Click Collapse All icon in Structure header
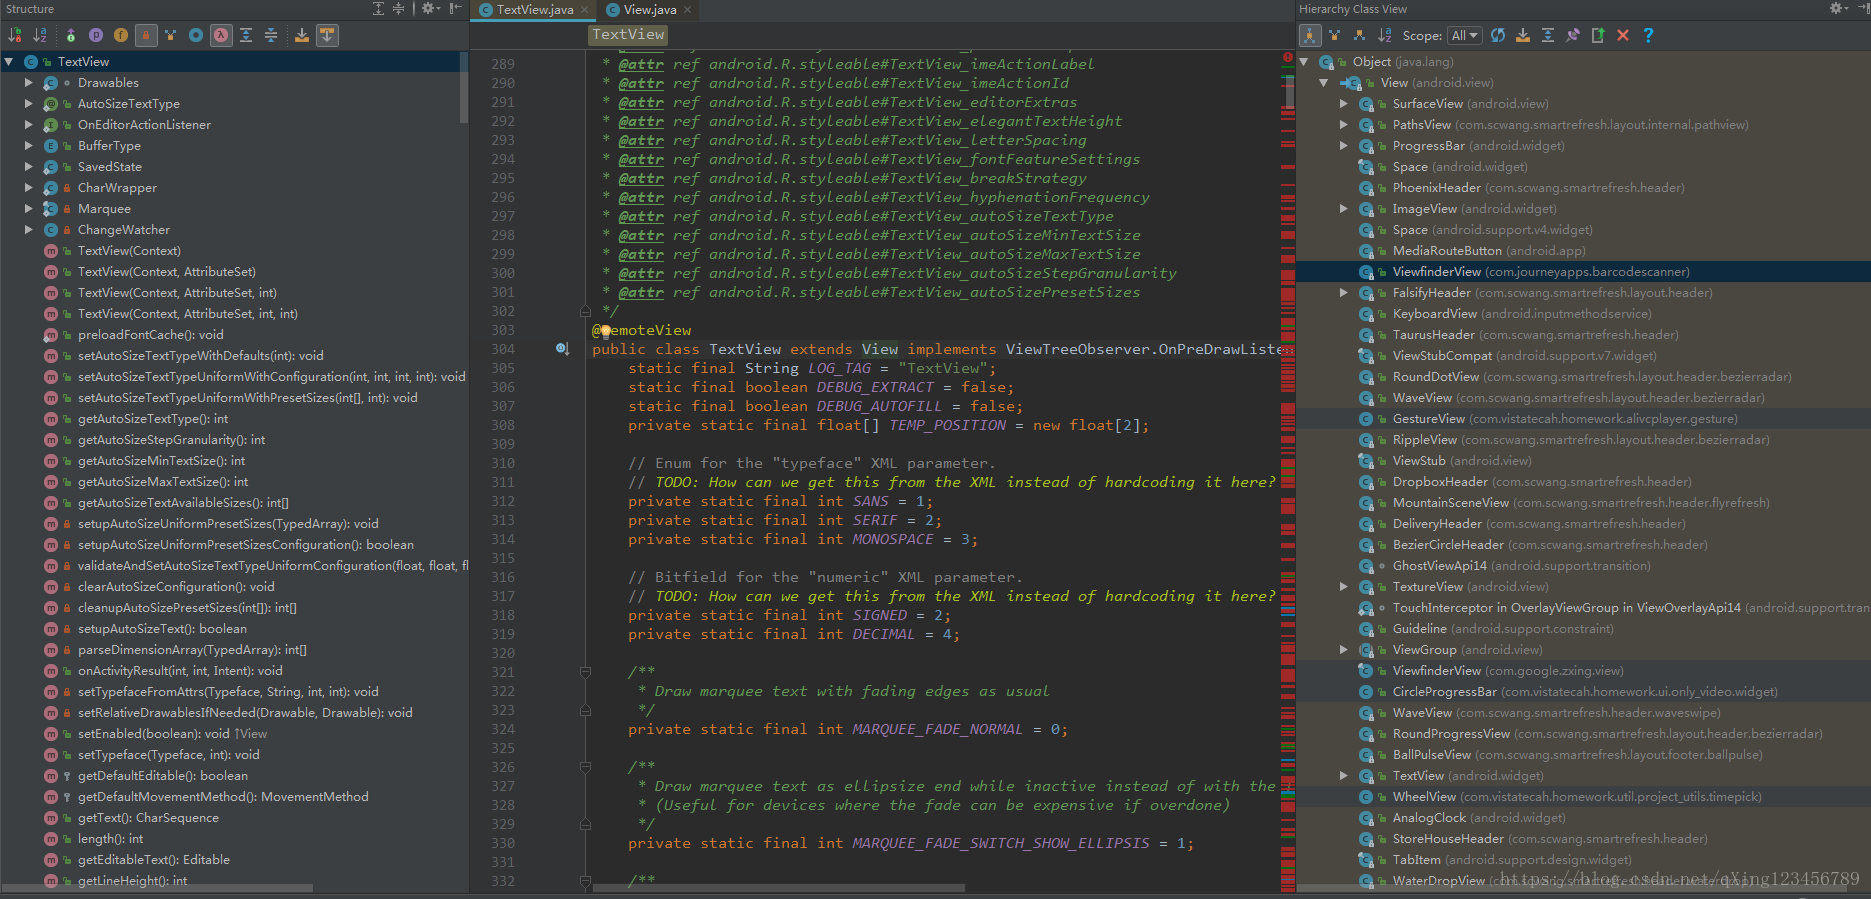 pyautogui.click(x=398, y=8)
